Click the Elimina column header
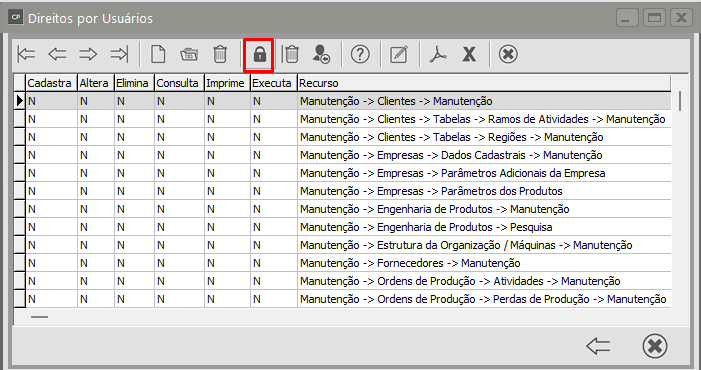 click(134, 83)
